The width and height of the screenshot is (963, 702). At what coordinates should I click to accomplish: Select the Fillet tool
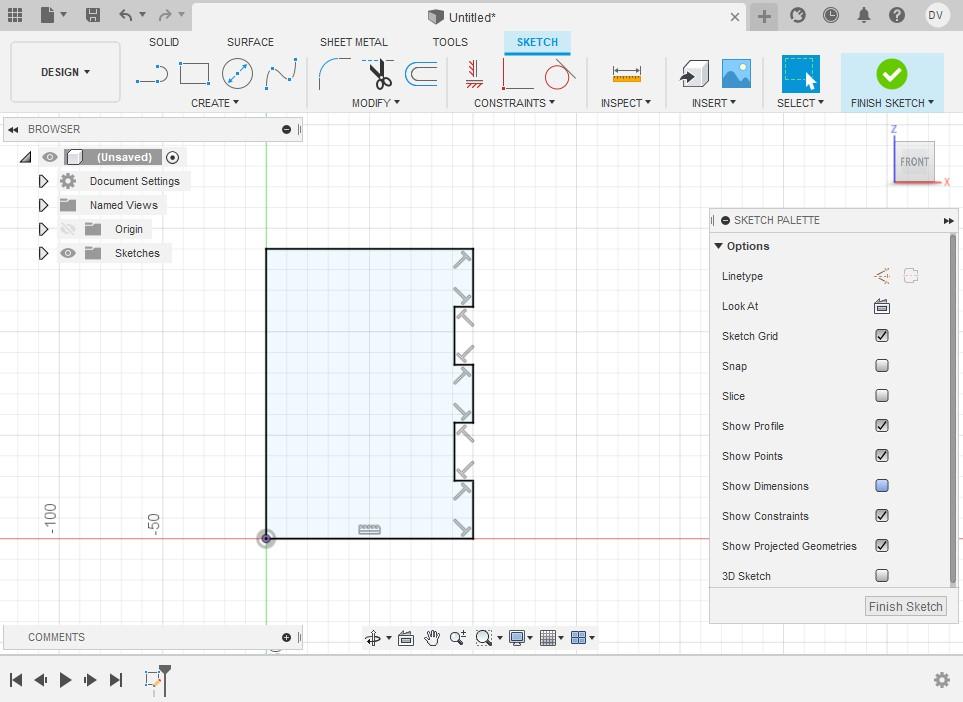(x=334, y=74)
